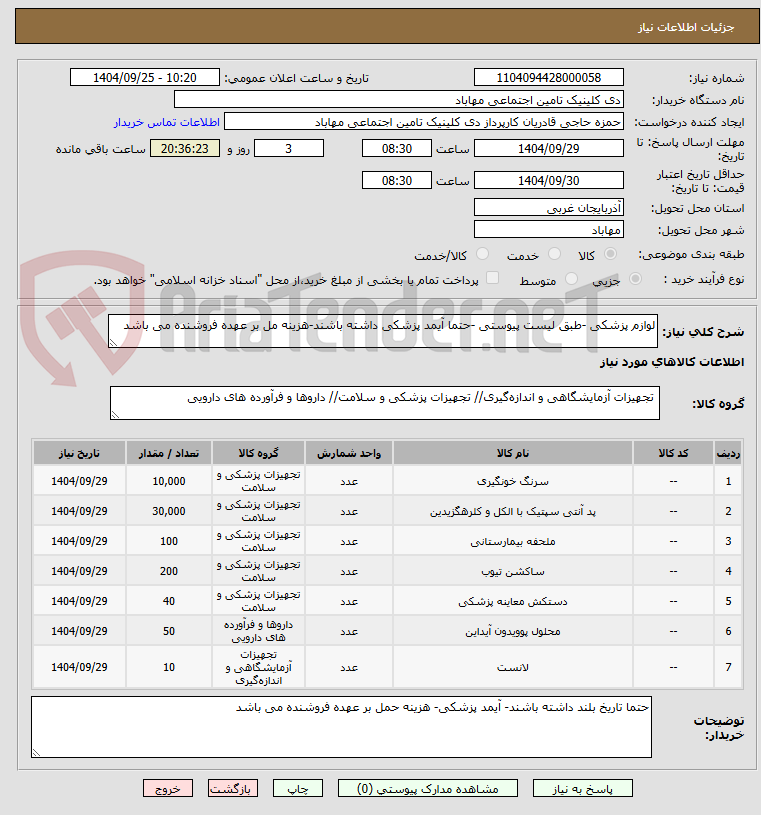
Task: Click the شماره نیاز number field
Action: tap(548, 77)
